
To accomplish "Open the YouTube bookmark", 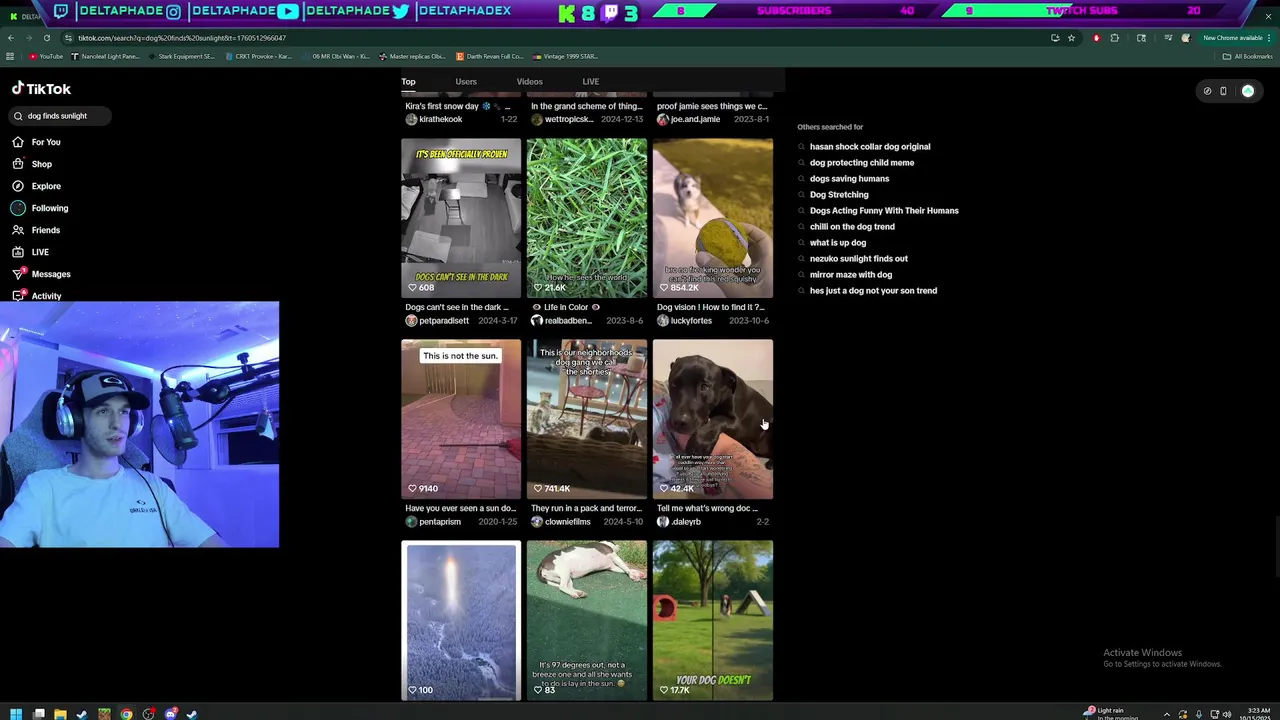I will (46, 56).
